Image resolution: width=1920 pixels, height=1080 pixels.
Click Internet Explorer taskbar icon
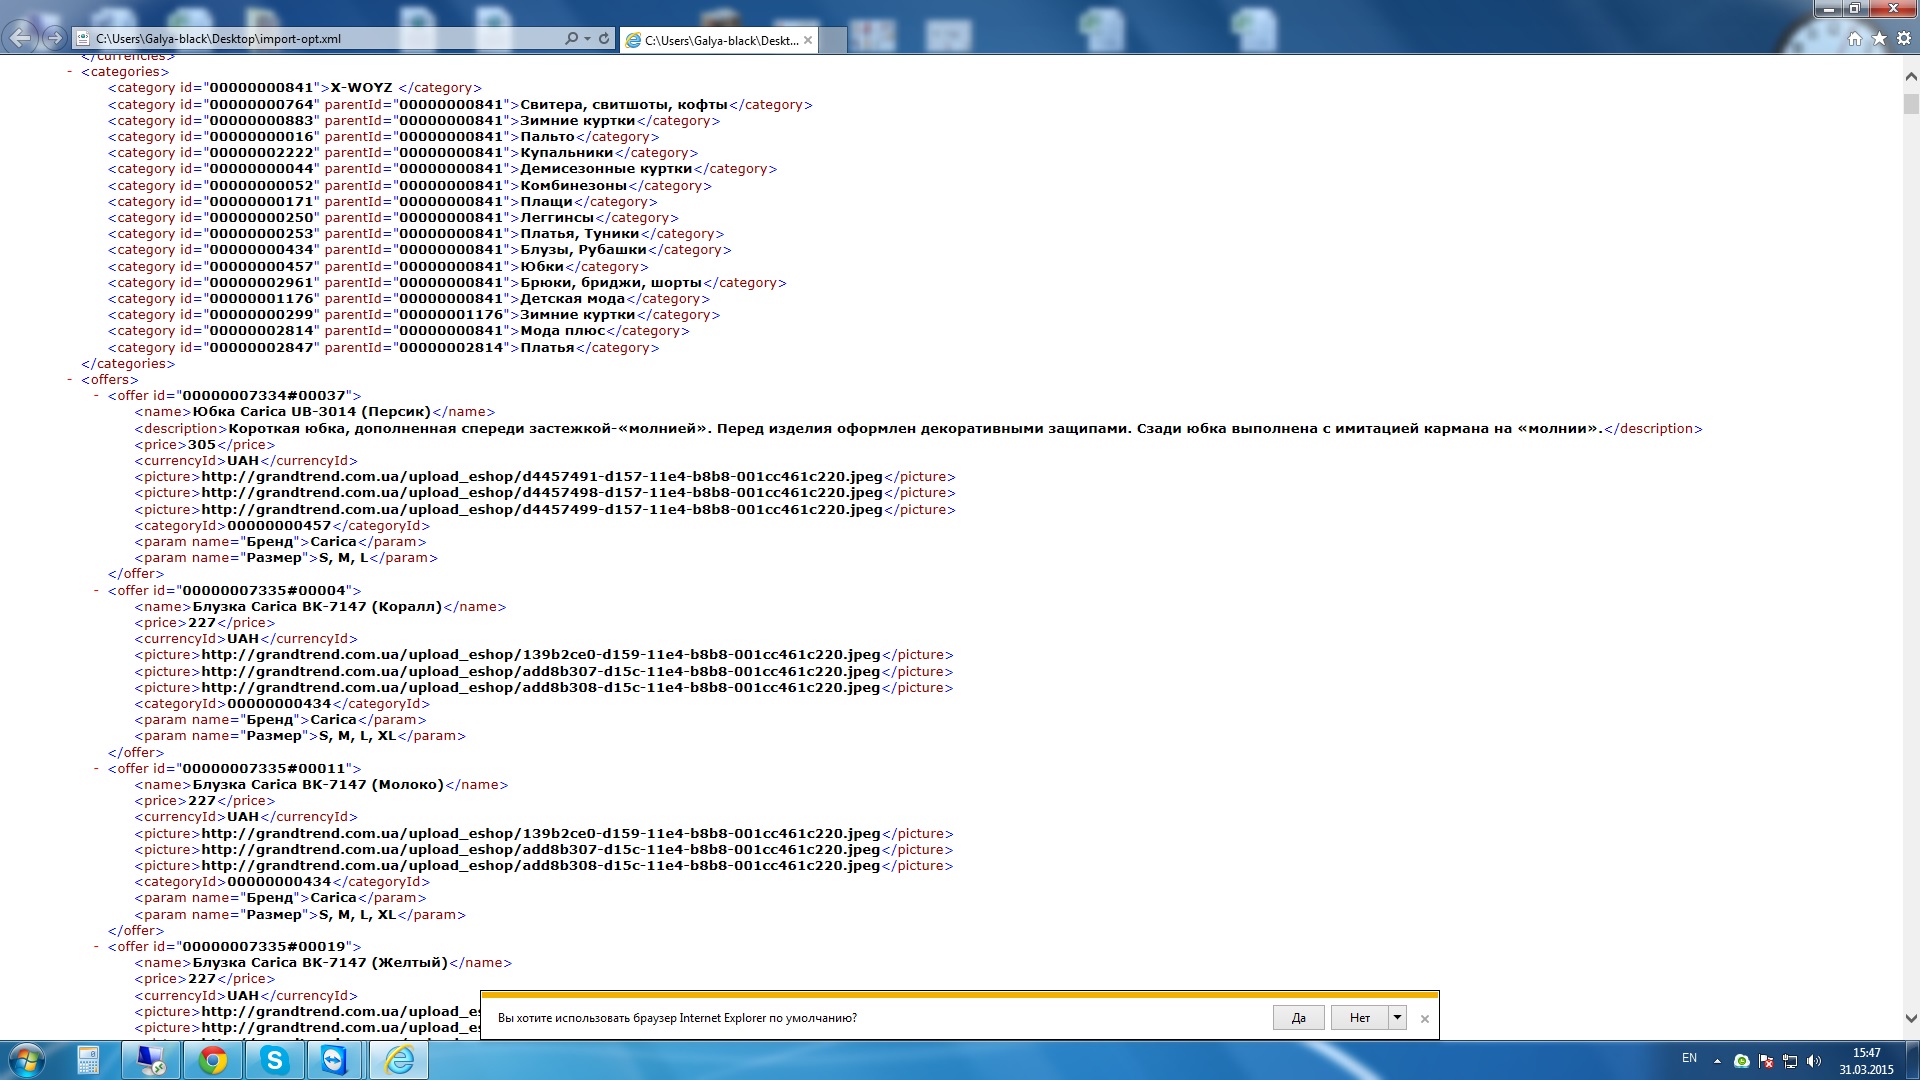[399, 1060]
